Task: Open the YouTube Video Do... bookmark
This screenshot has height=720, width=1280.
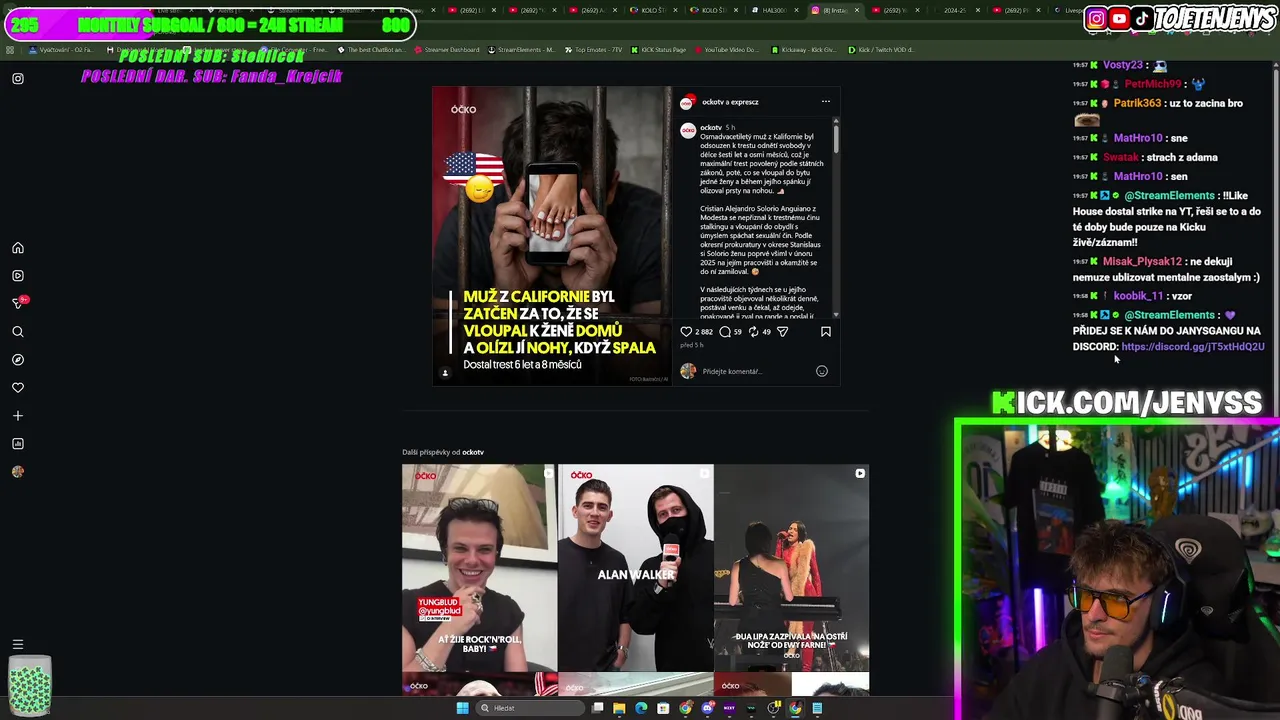Action: tap(726, 50)
